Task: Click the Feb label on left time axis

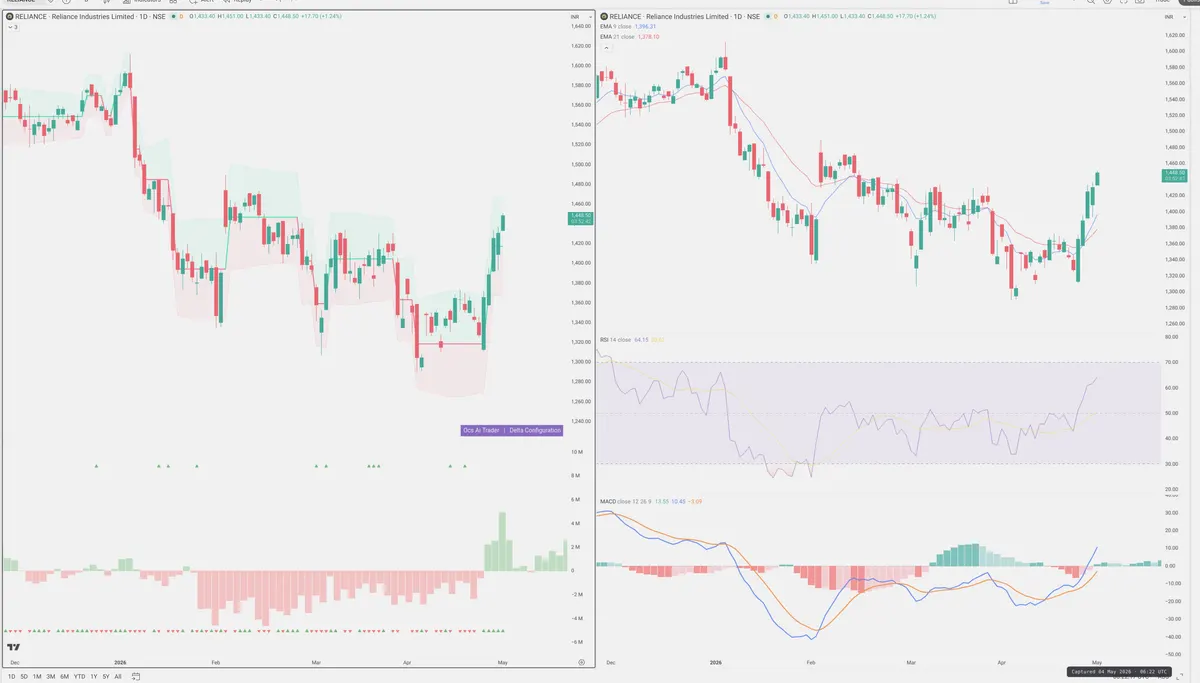Action: point(216,662)
